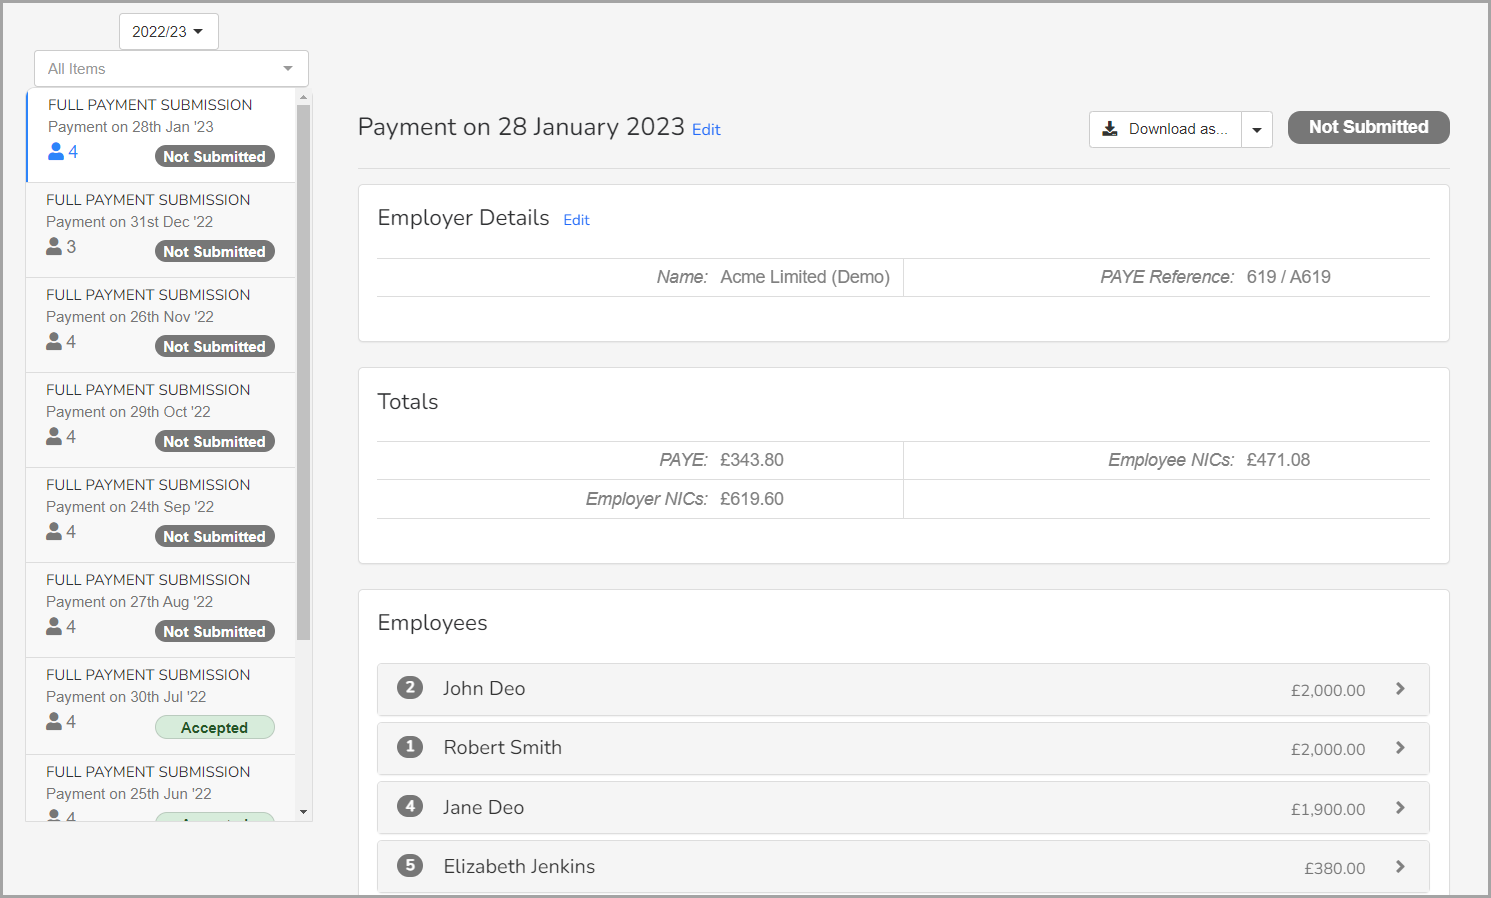Image resolution: width=1491 pixels, height=898 pixels.
Task: Click employer name Acme Limited (Demo)
Action: coord(805,277)
